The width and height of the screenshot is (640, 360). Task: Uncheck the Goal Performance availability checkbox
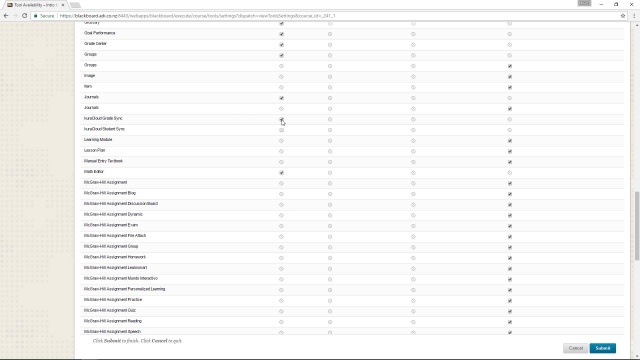click(281, 34)
